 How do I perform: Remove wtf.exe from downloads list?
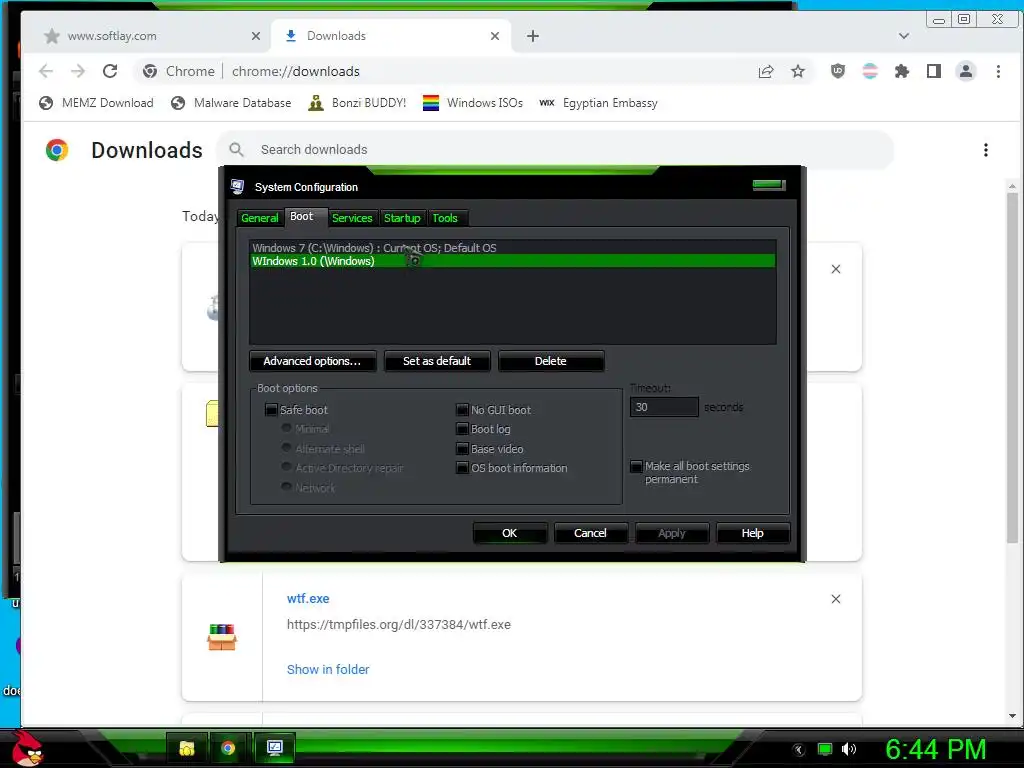click(x=835, y=599)
